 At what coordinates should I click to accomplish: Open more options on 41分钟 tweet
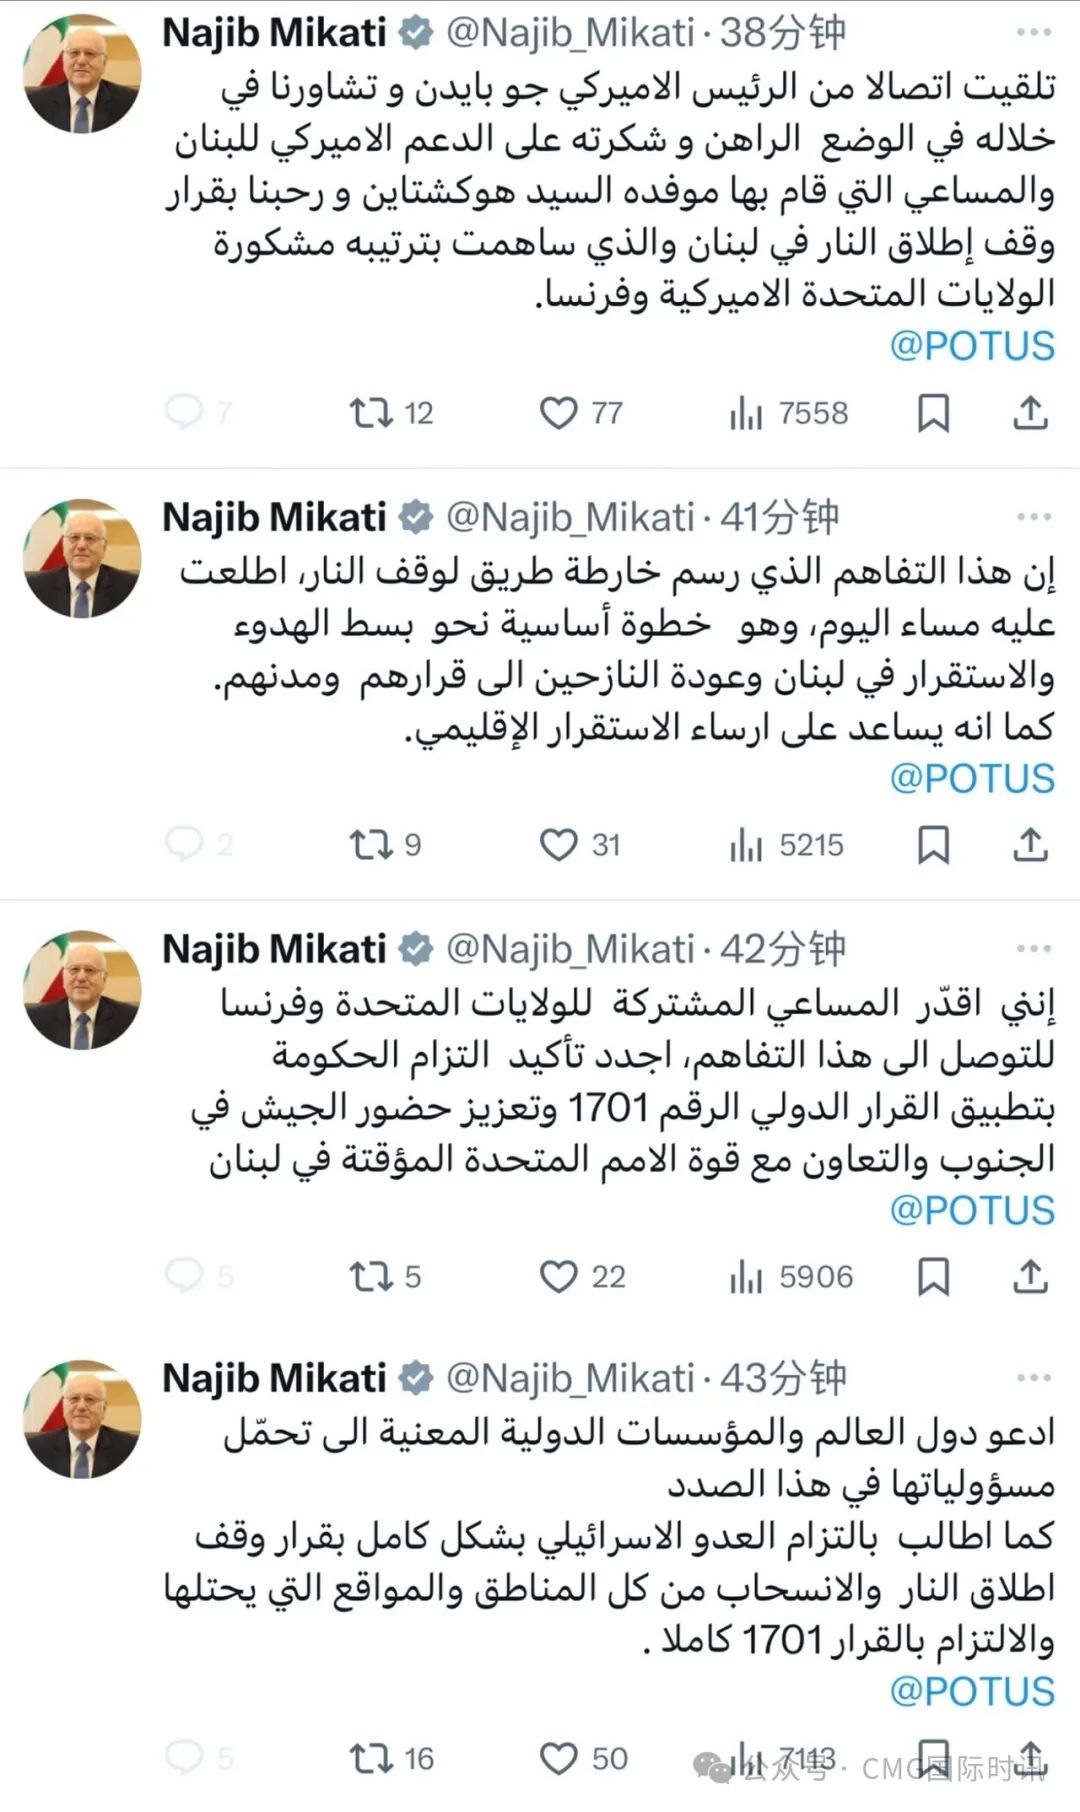pyautogui.click(x=1033, y=517)
